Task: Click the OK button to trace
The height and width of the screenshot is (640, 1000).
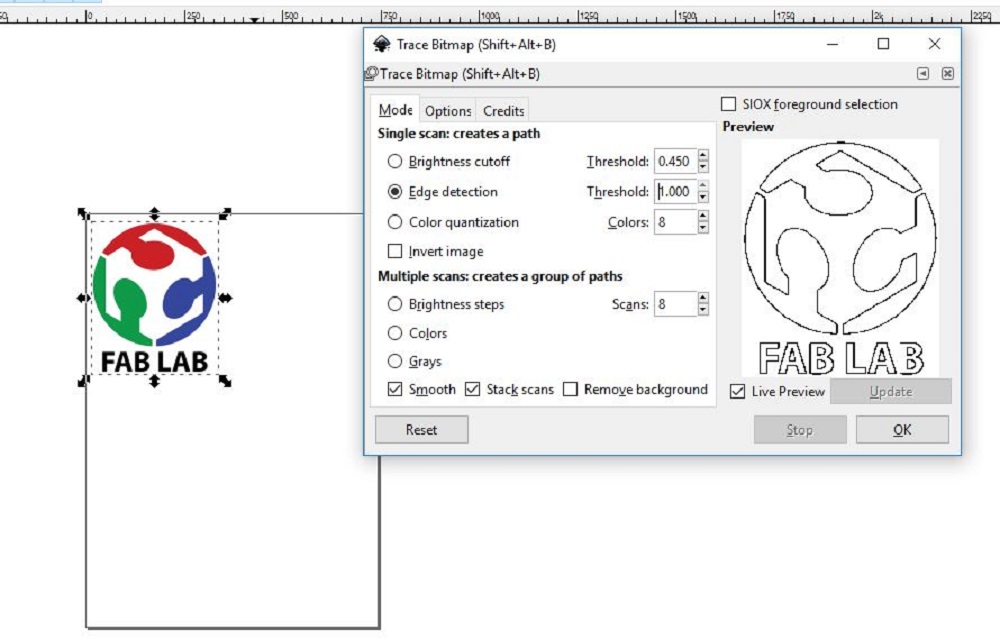Action: (x=902, y=430)
